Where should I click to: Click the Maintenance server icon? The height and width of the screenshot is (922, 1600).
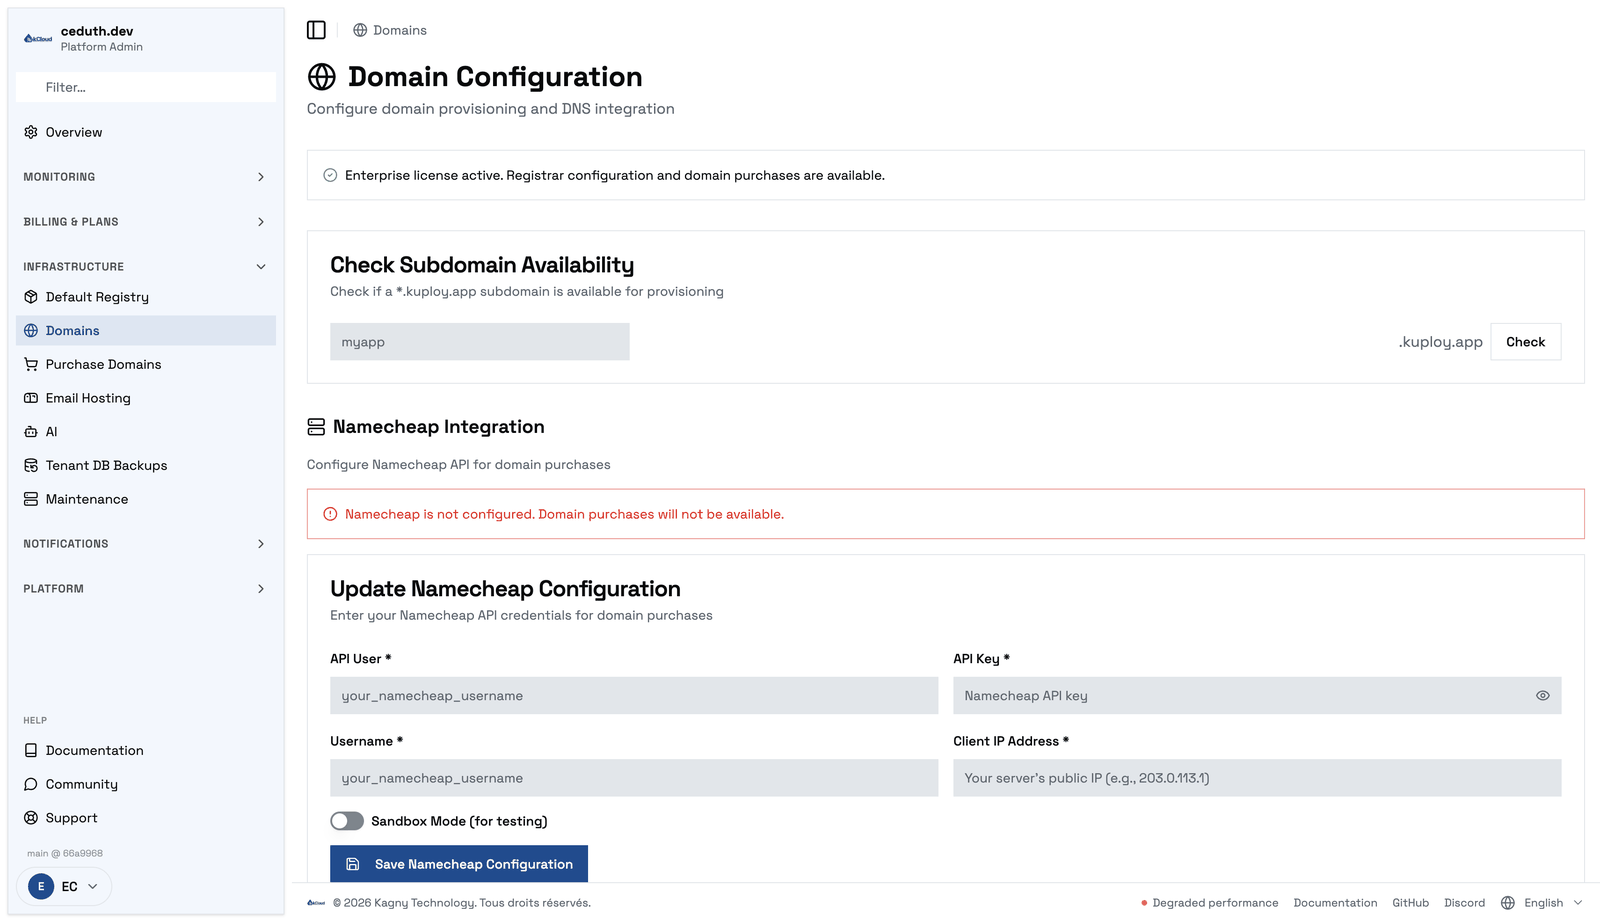tap(31, 499)
